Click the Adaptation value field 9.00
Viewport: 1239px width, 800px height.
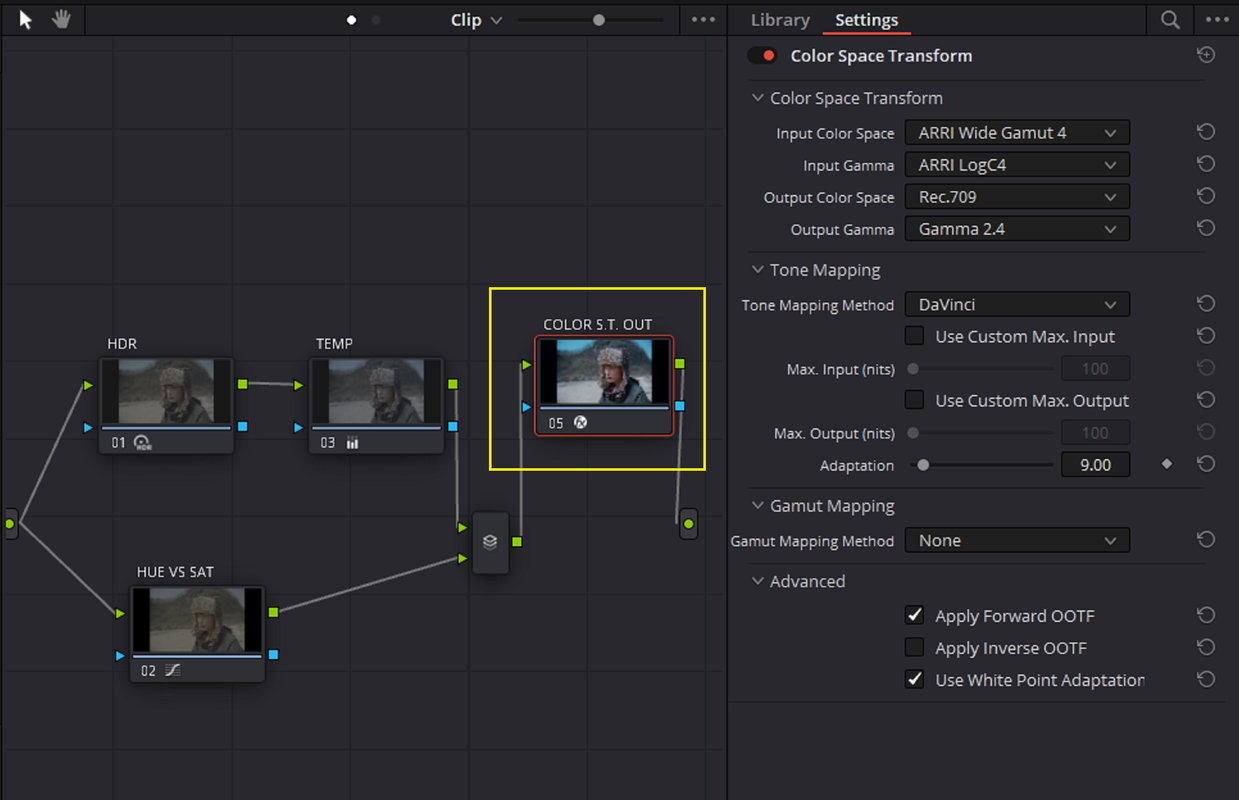coord(1095,464)
